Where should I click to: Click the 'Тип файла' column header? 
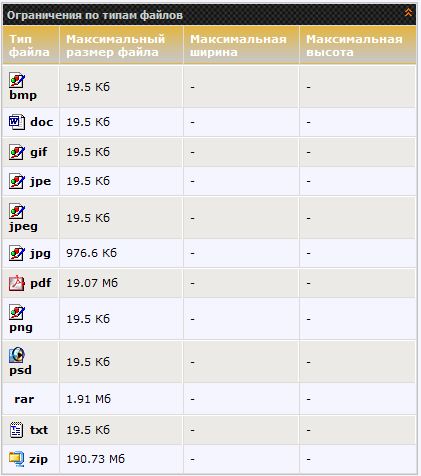(31, 45)
